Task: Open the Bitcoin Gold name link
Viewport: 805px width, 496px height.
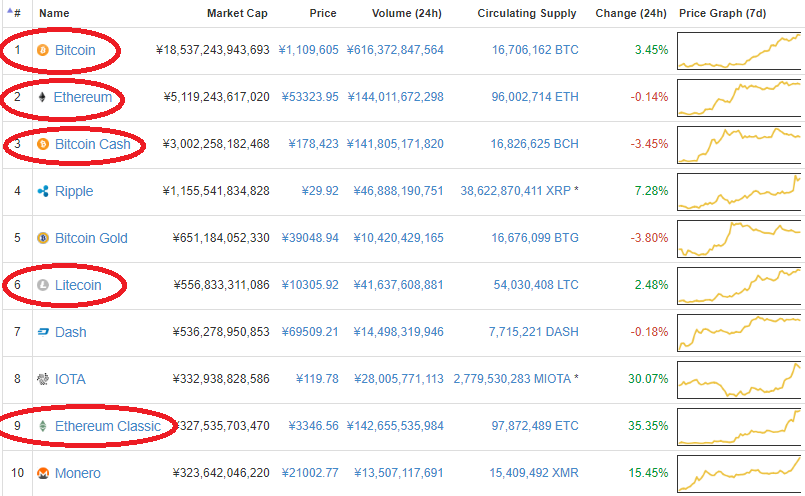Action: point(91,238)
